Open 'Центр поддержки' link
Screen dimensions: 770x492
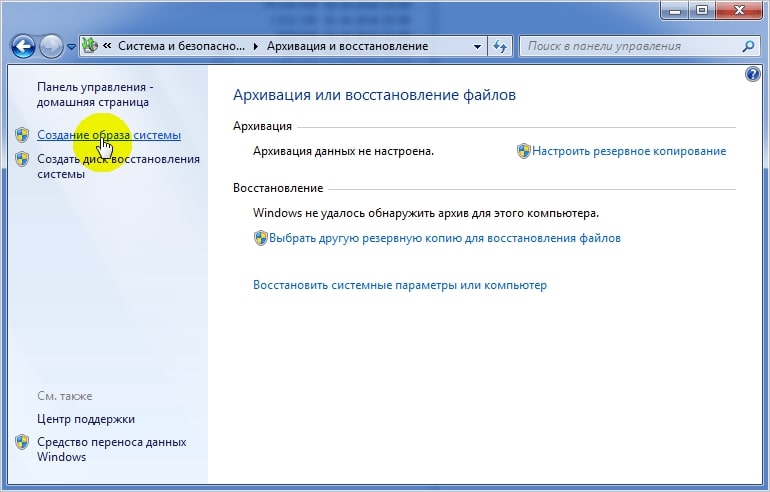[86, 419]
